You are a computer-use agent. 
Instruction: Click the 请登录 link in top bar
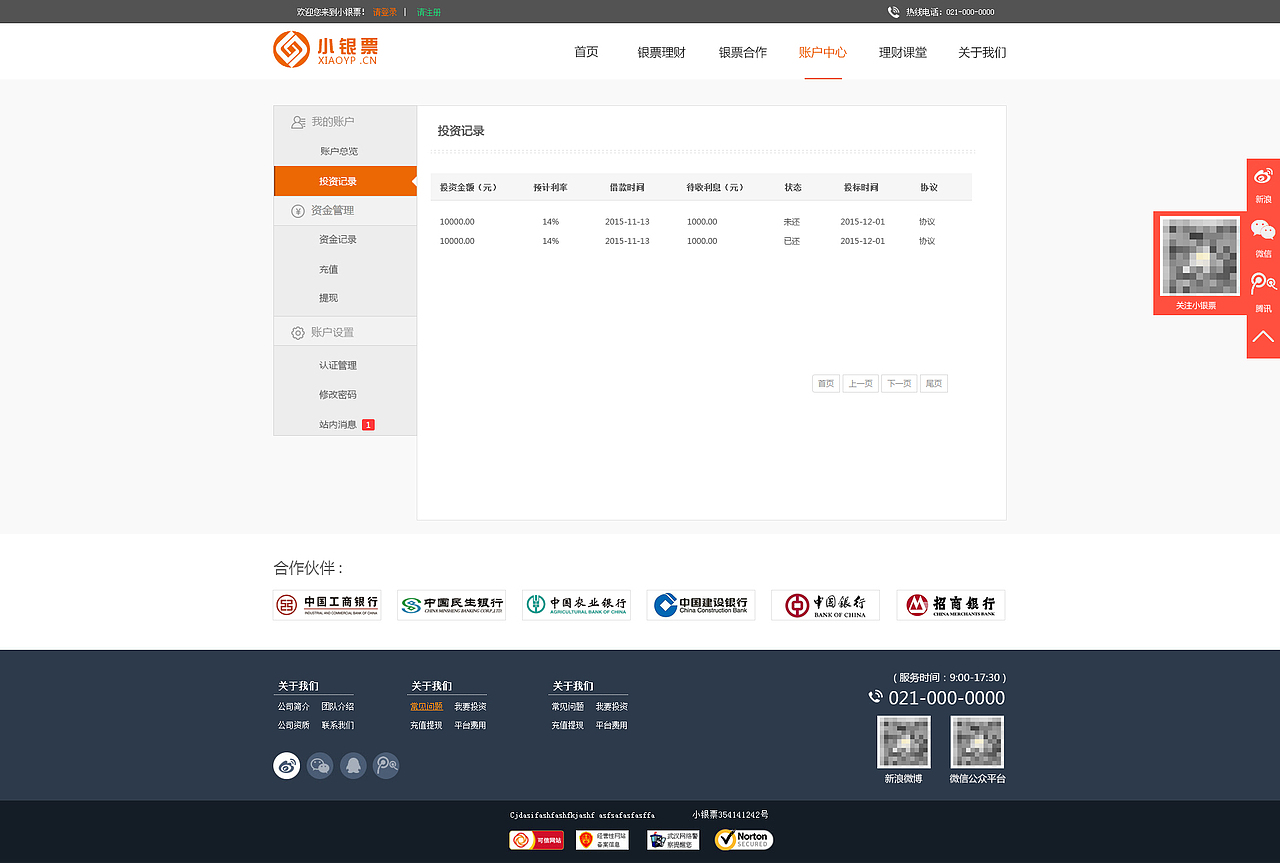tap(385, 12)
